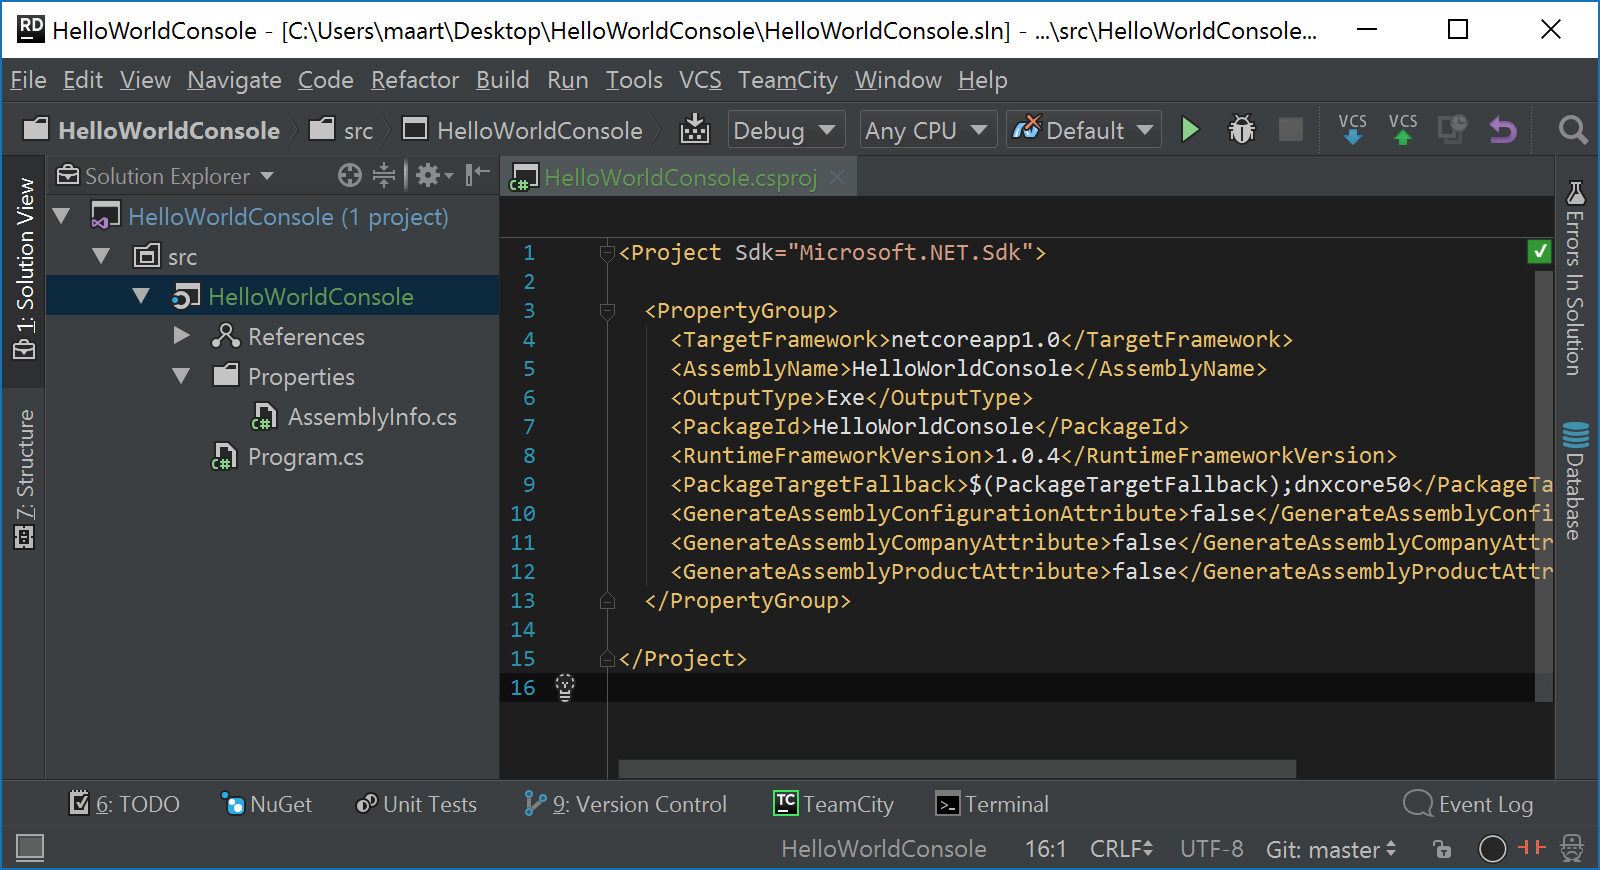Start debugging with the bug icon
The height and width of the screenshot is (870, 1600).
tap(1241, 130)
